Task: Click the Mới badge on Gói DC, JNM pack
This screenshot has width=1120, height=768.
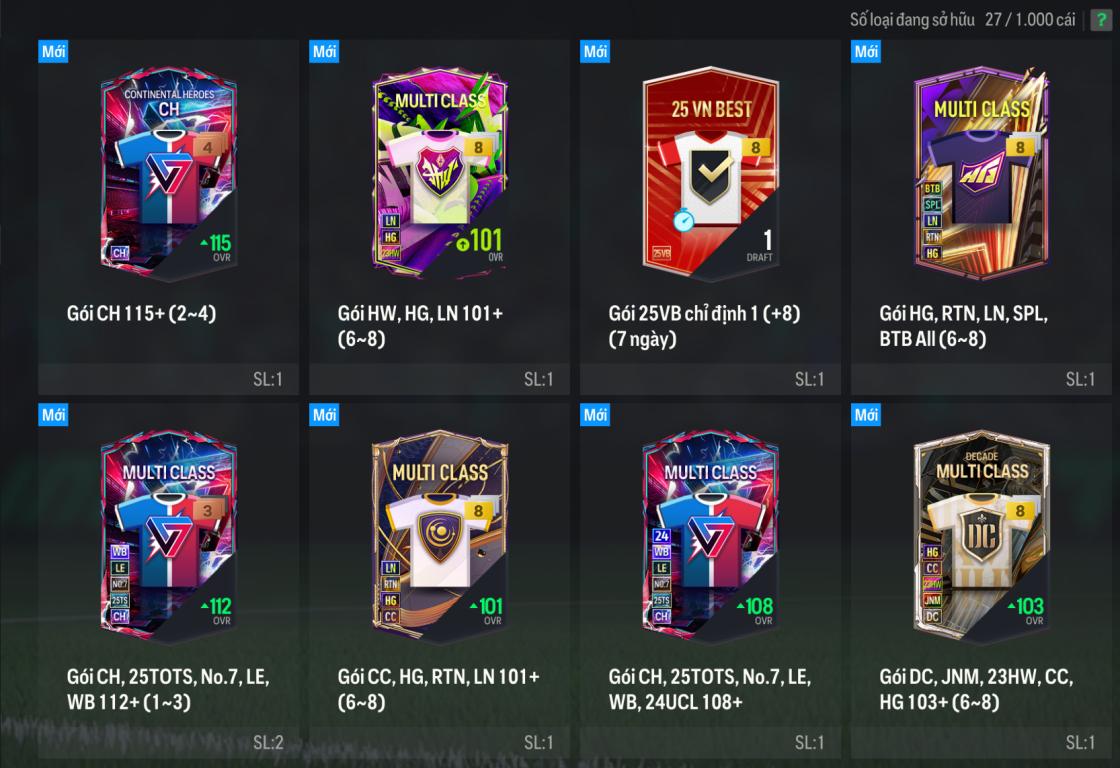Action: tap(866, 414)
